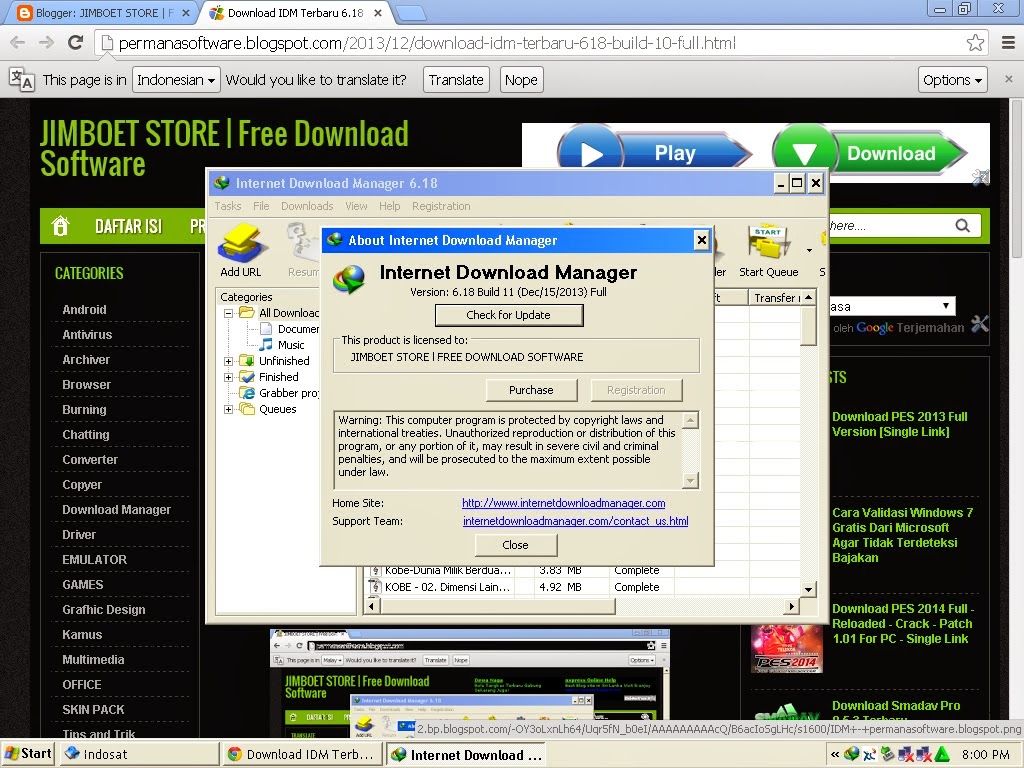The image size is (1024, 768).
Task: Click the Indosat taskbar item
Action: pyautogui.click(x=140, y=754)
